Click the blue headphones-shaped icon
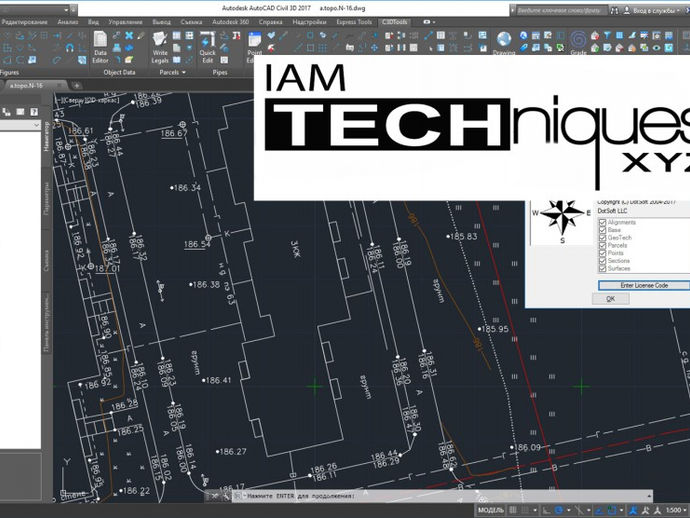The height and width of the screenshot is (518, 690). (x=70, y=48)
